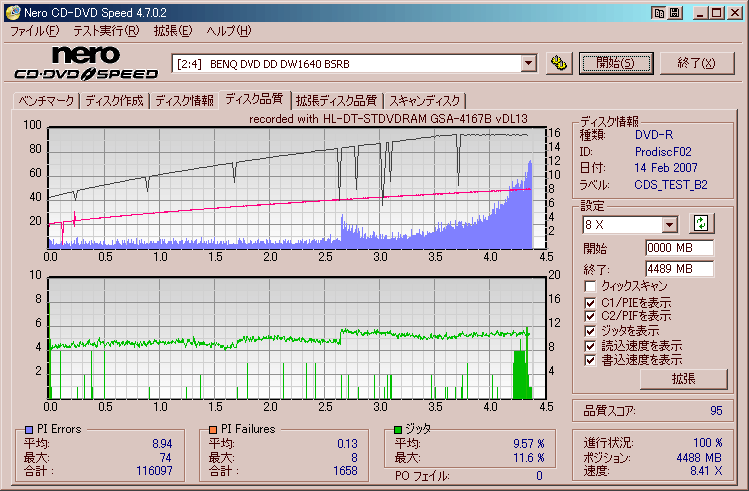This screenshot has height=491, width=749.
Task: Click the 14 Feb 2007 date value
Action: click(x=666, y=168)
